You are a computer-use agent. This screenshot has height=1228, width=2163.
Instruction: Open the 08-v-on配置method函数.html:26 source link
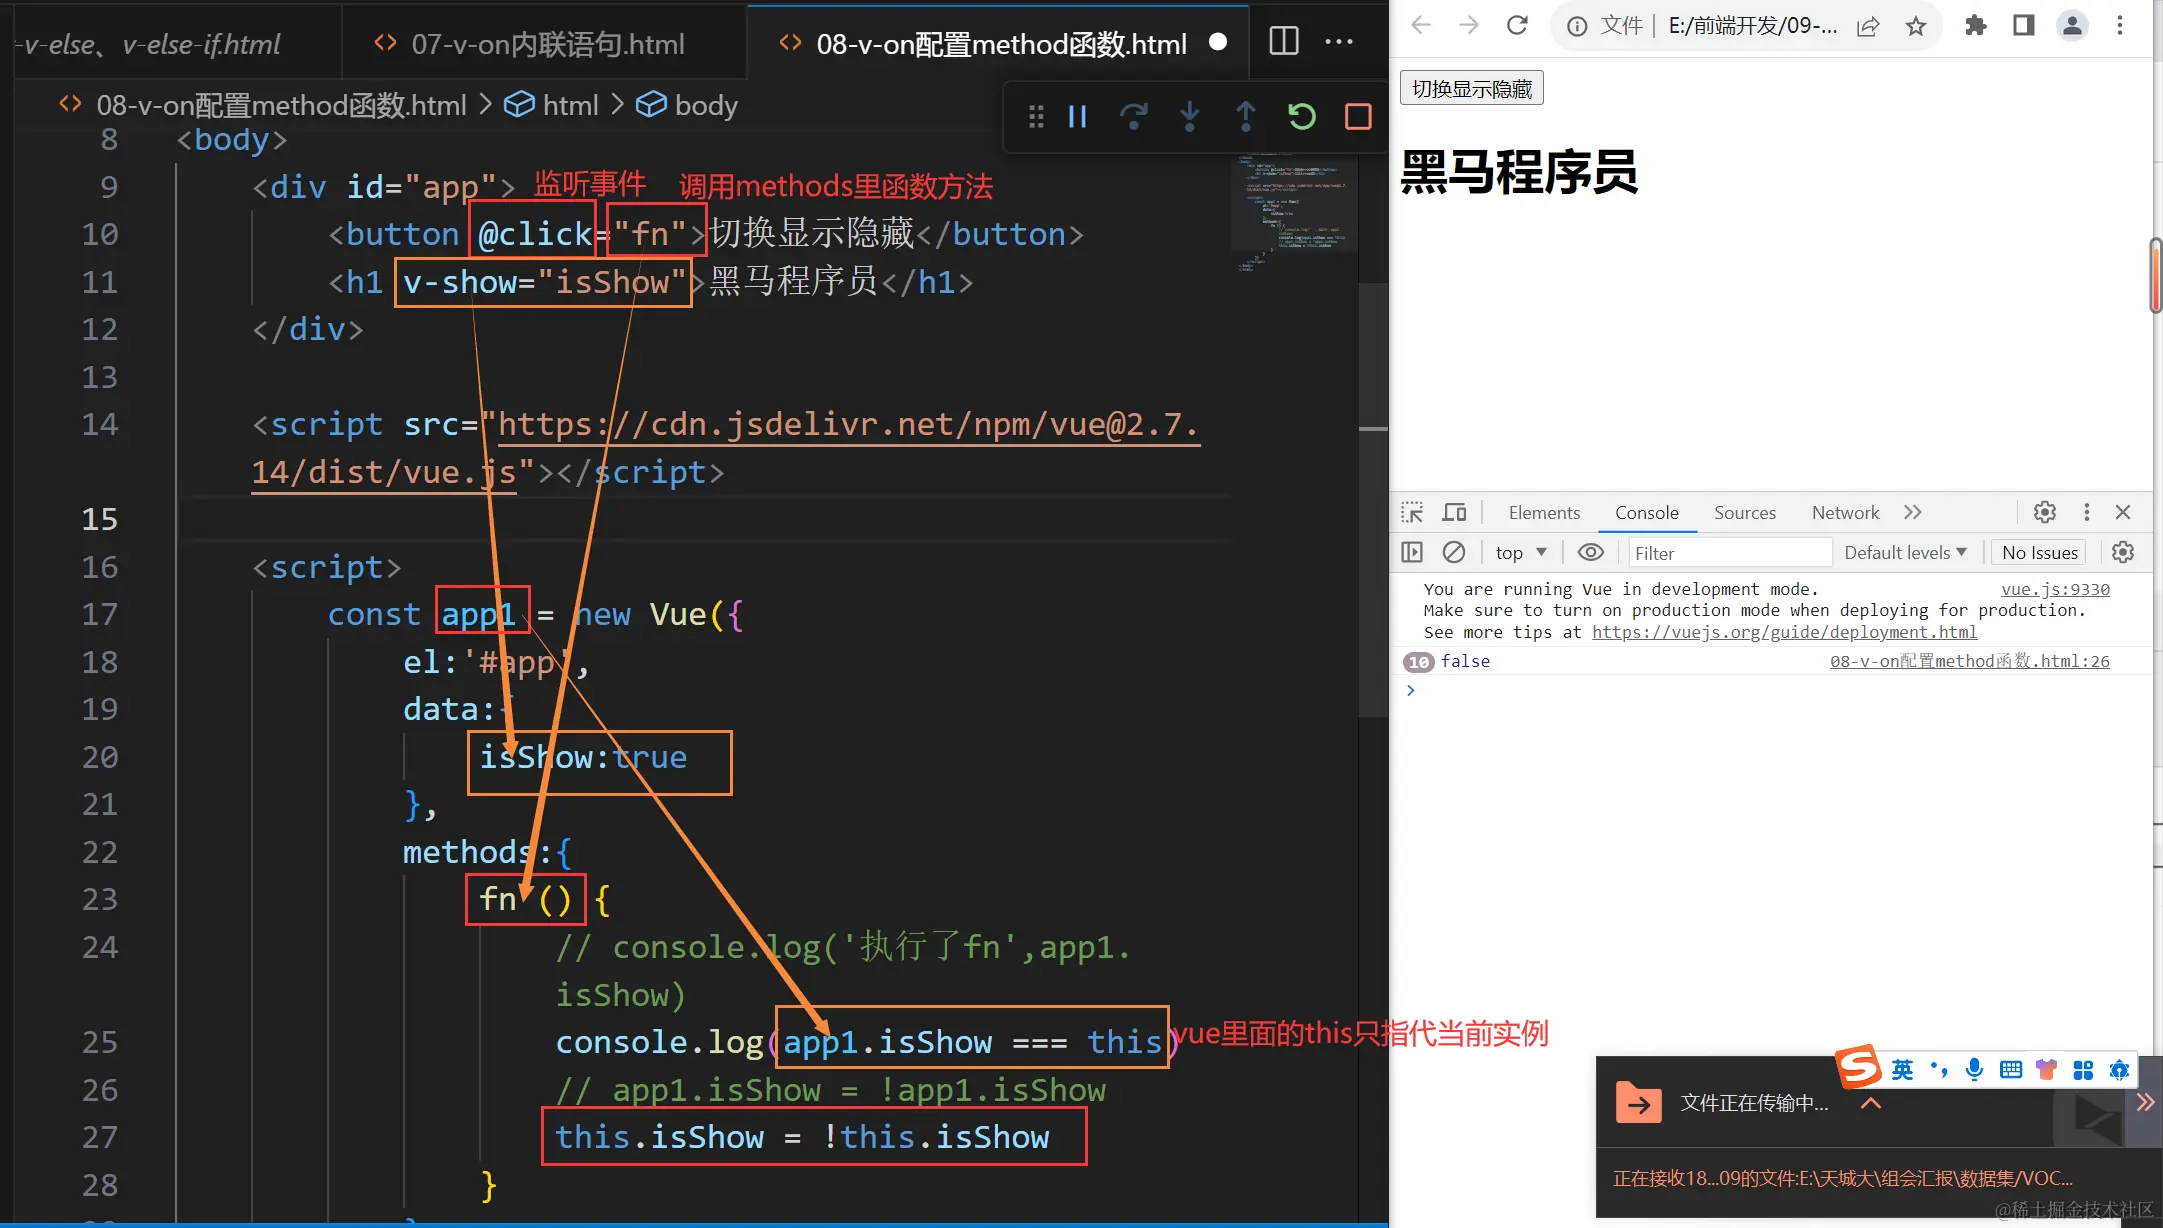click(1969, 661)
